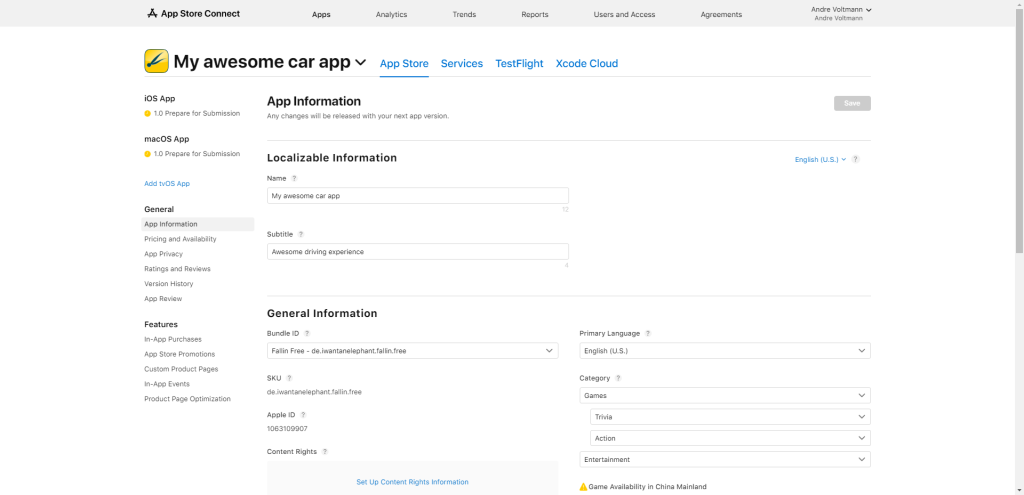Open Custom Product Pages in sidebar
1024x495 pixels.
click(x=182, y=370)
